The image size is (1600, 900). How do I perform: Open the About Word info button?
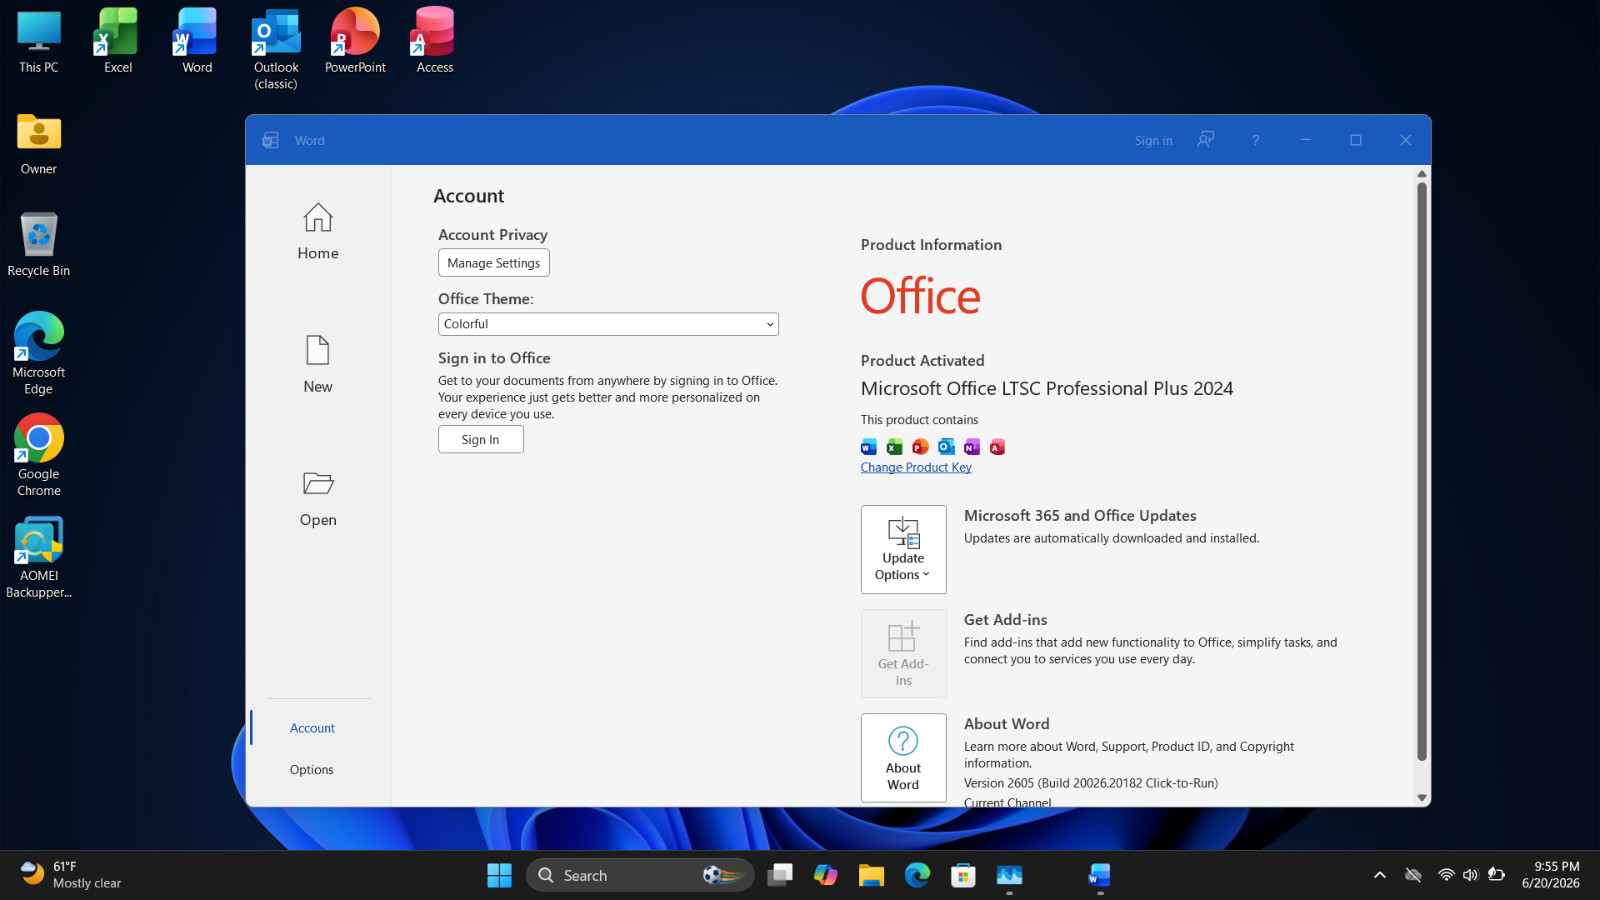click(903, 757)
